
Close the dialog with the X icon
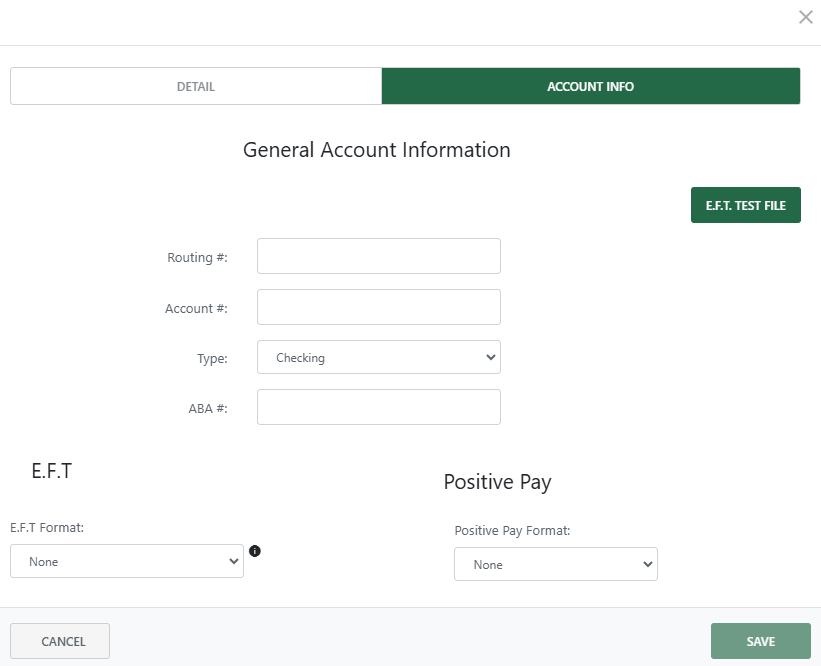[805, 17]
